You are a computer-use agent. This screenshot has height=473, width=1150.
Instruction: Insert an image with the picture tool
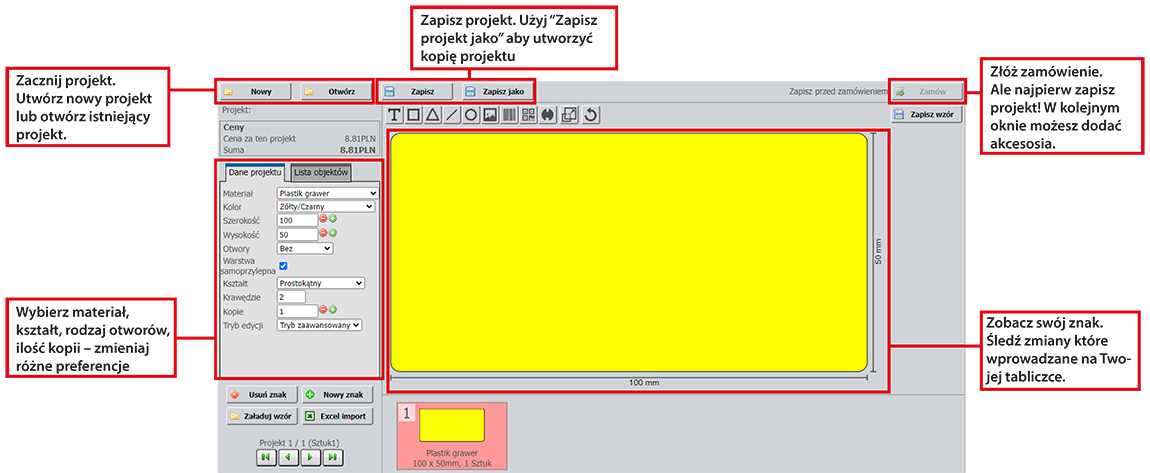point(490,115)
